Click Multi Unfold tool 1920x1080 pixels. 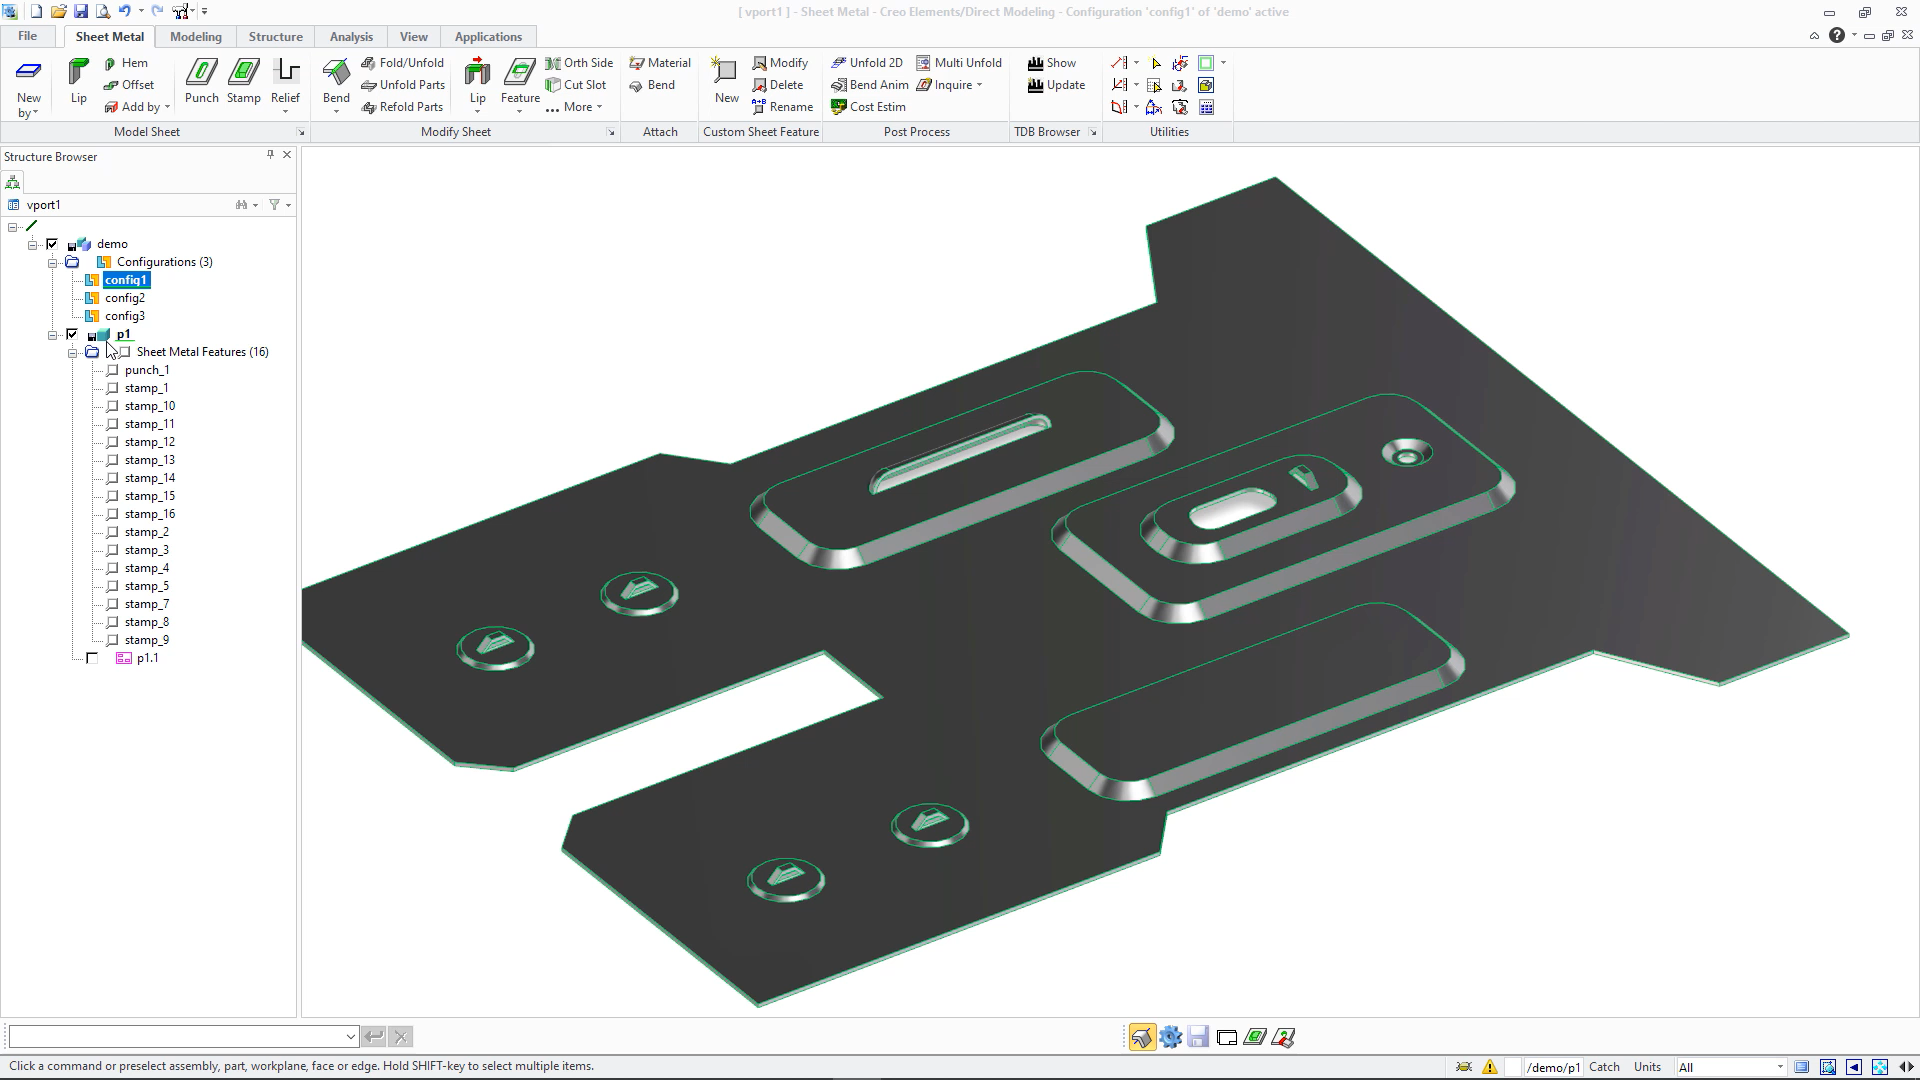958,63
